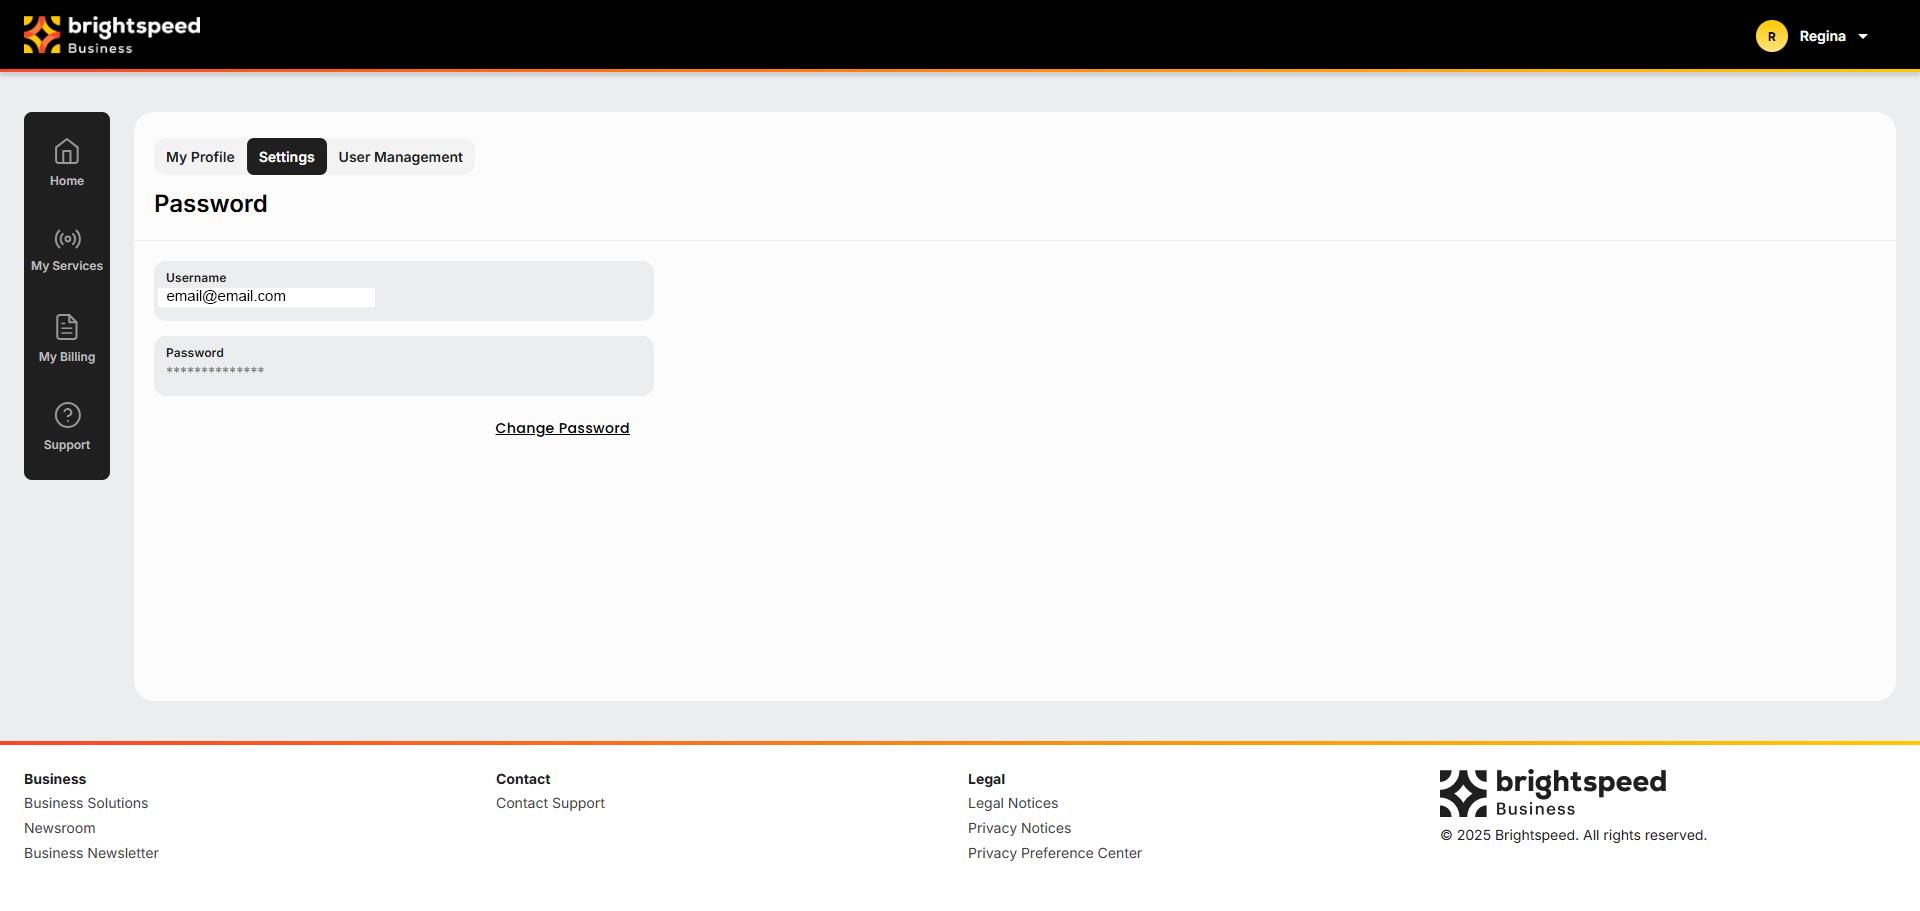The height and width of the screenshot is (911, 1920).
Task: Click the Brightspeed Business header logo
Action: [112, 35]
